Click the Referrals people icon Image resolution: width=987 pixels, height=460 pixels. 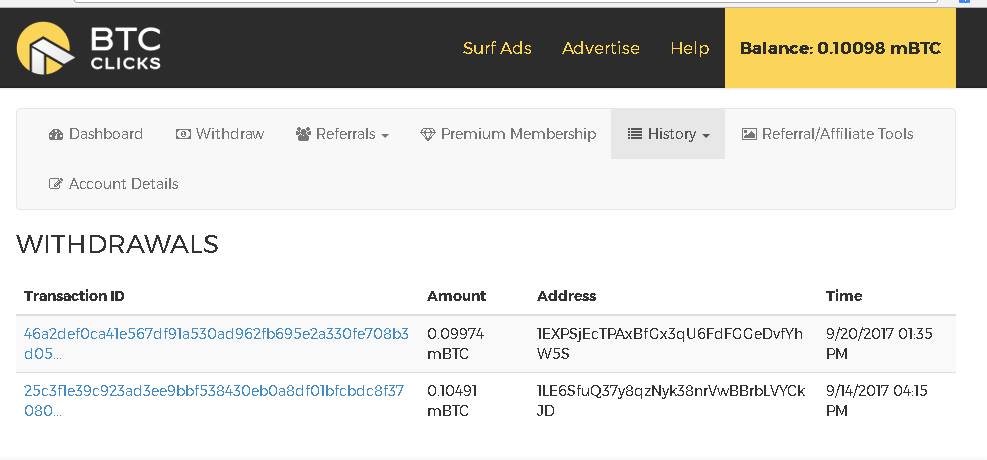coord(303,134)
